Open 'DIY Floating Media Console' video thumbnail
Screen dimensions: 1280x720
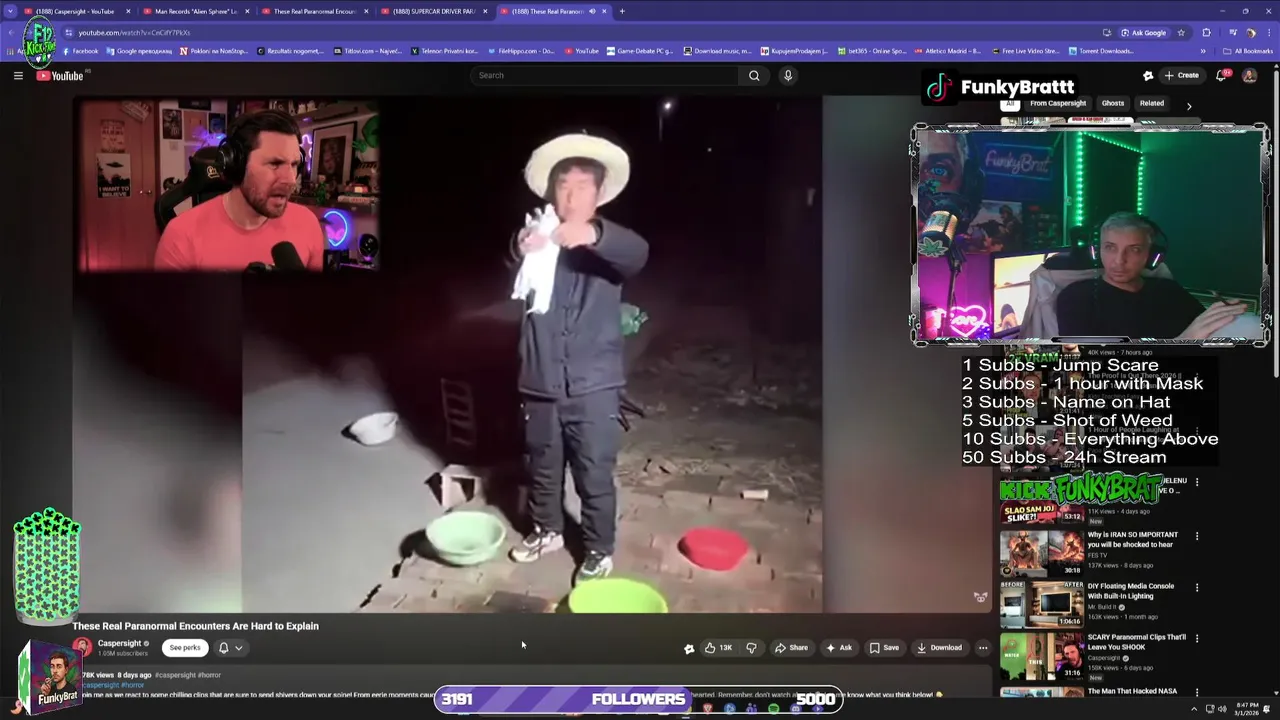tap(1041, 603)
